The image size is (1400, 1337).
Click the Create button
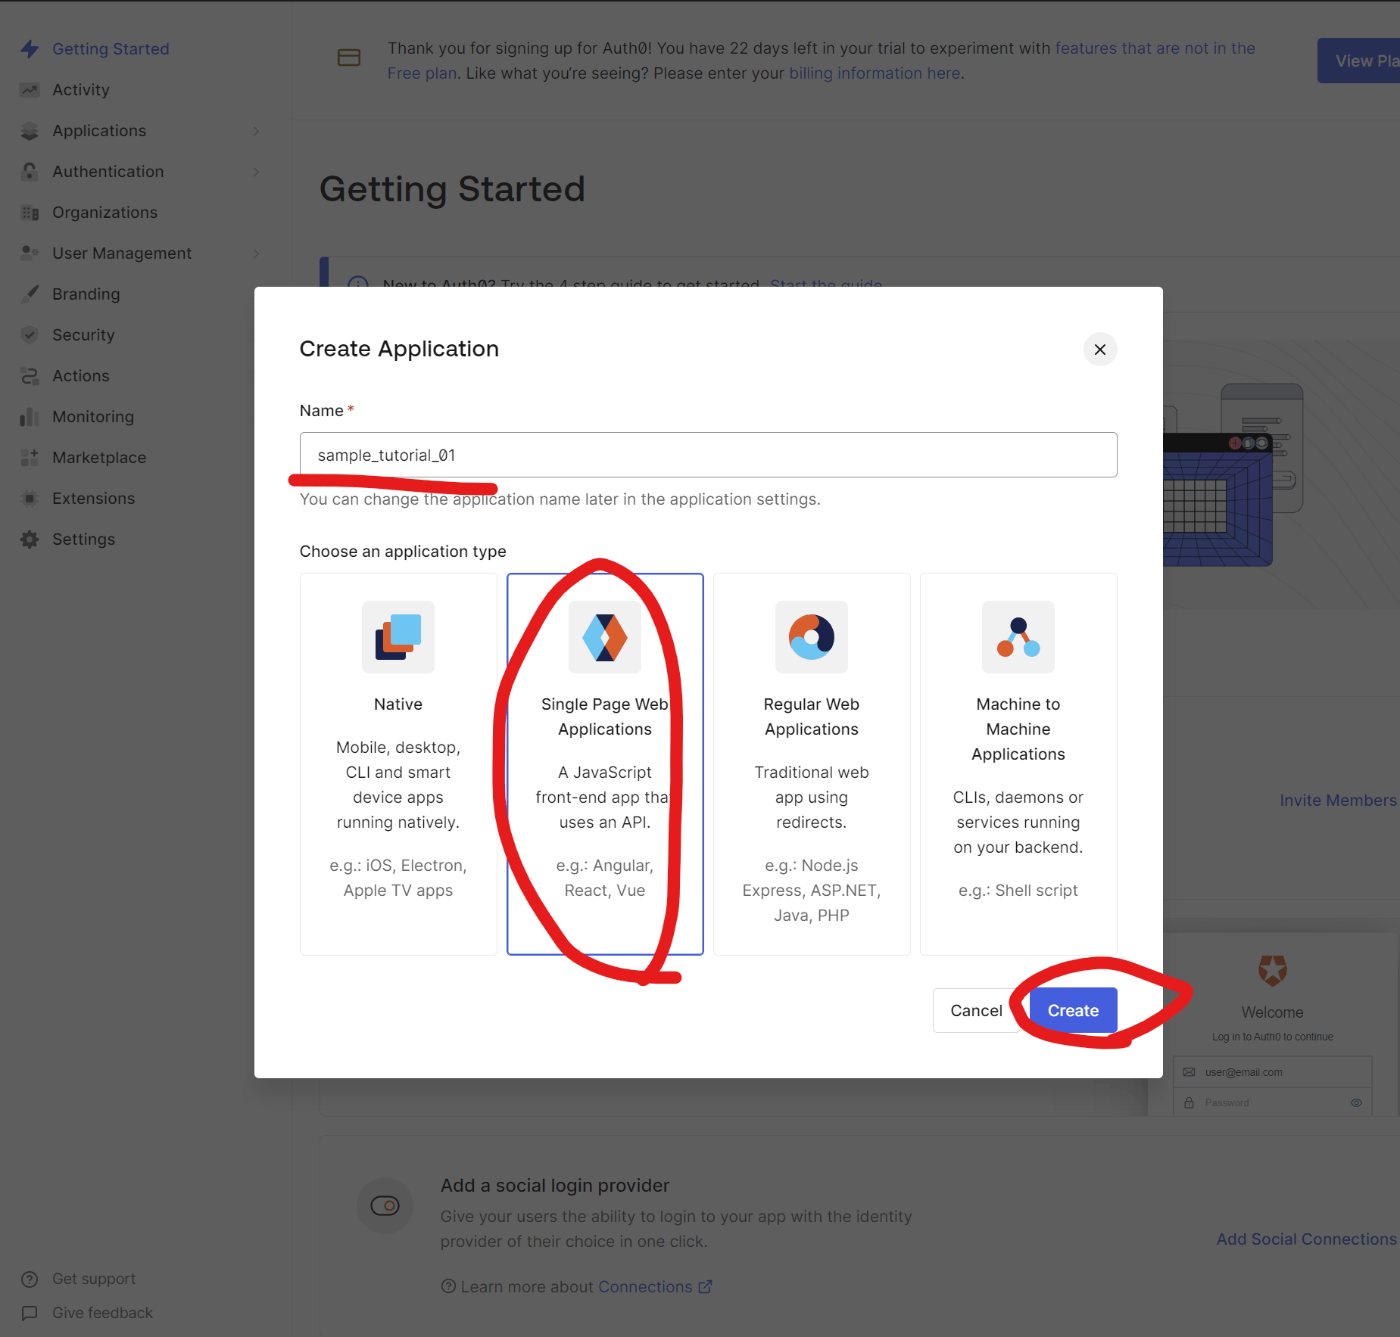(1073, 1011)
